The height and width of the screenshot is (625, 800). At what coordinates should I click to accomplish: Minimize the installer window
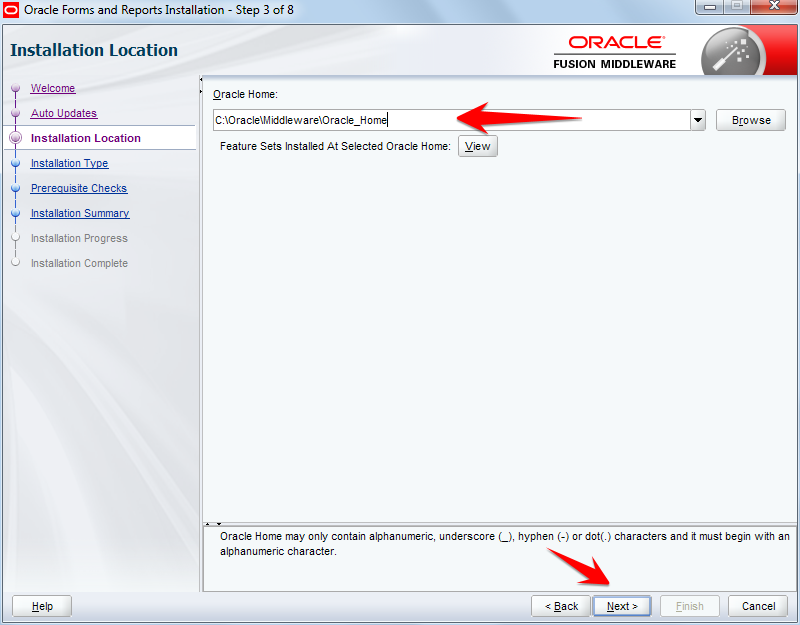[710, 7]
